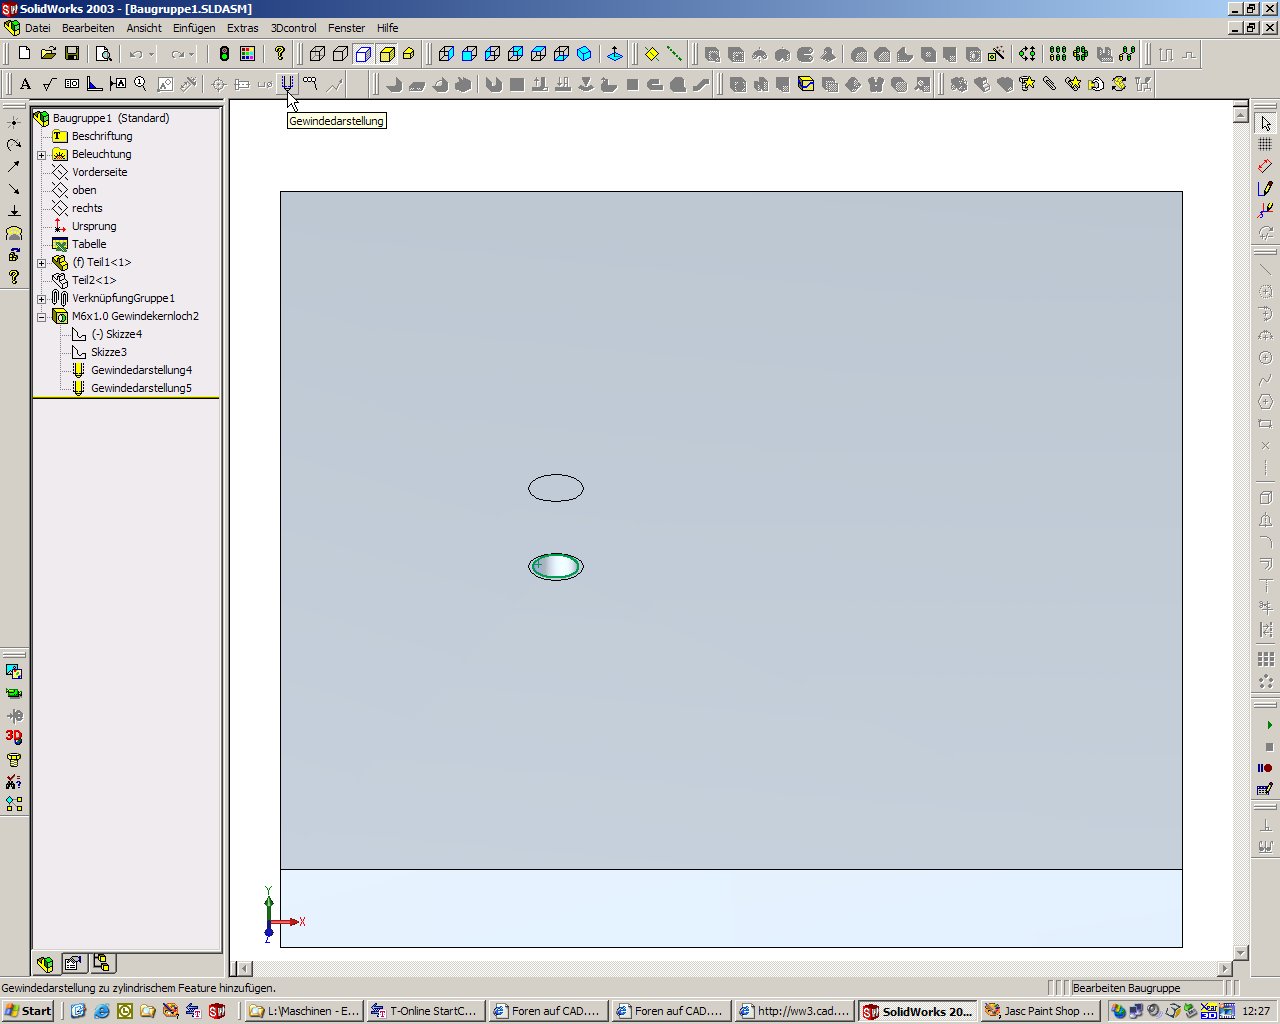The width and height of the screenshot is (1280, 1024).
Task: Collapse the M6x1.0 Gewindekernloch2 node
Action: (42, 316)
